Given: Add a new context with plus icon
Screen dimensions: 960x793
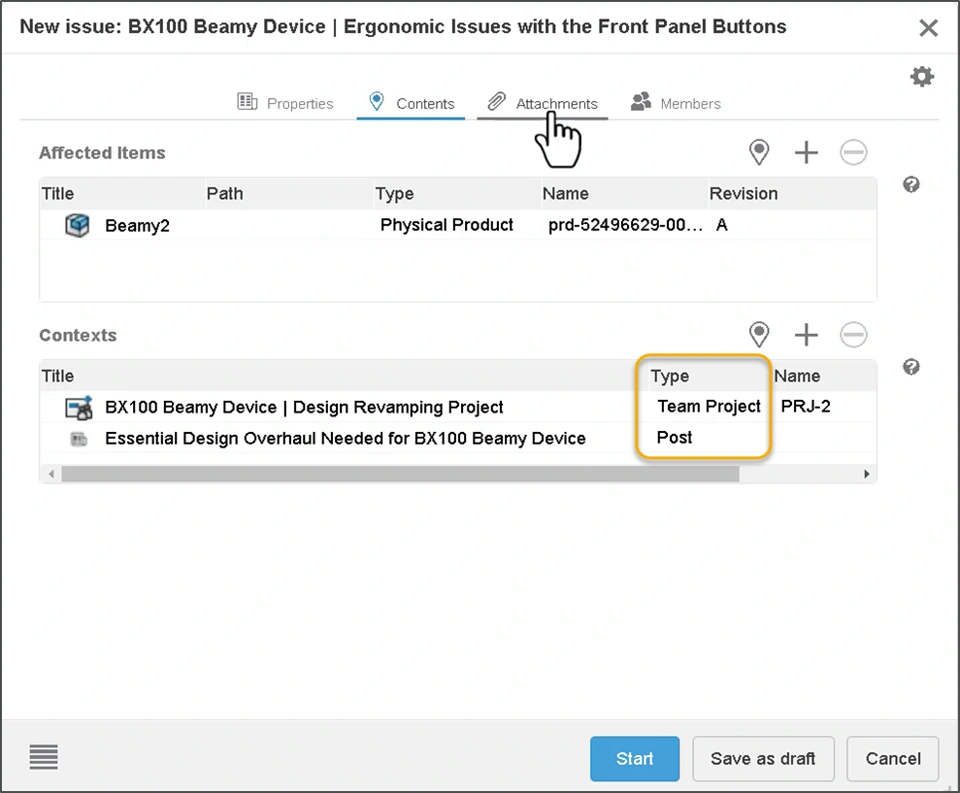Looking at the screenshot, I should coord(806,334).
